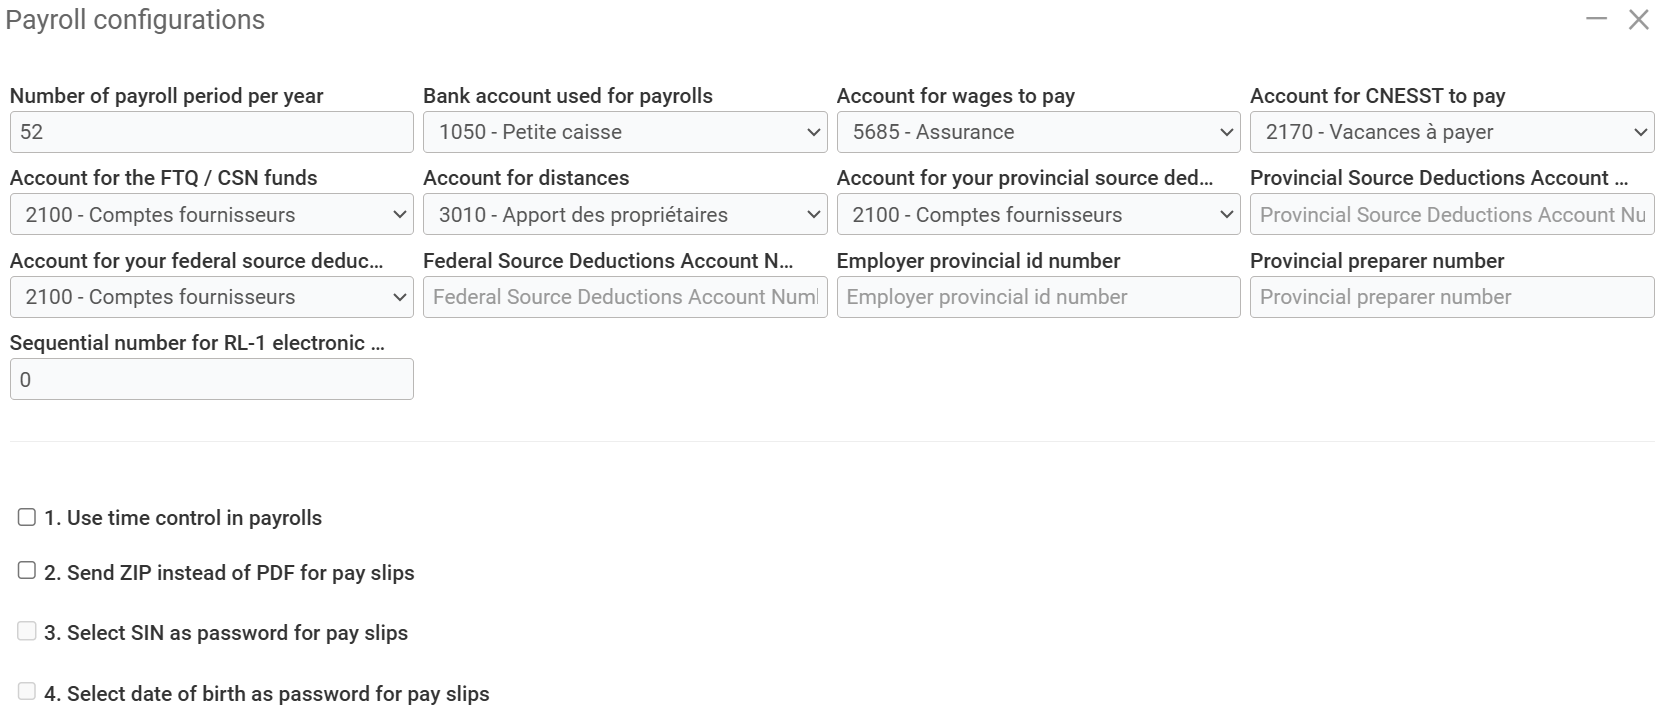Click the Payroll configurations title

tap(135, 20)
